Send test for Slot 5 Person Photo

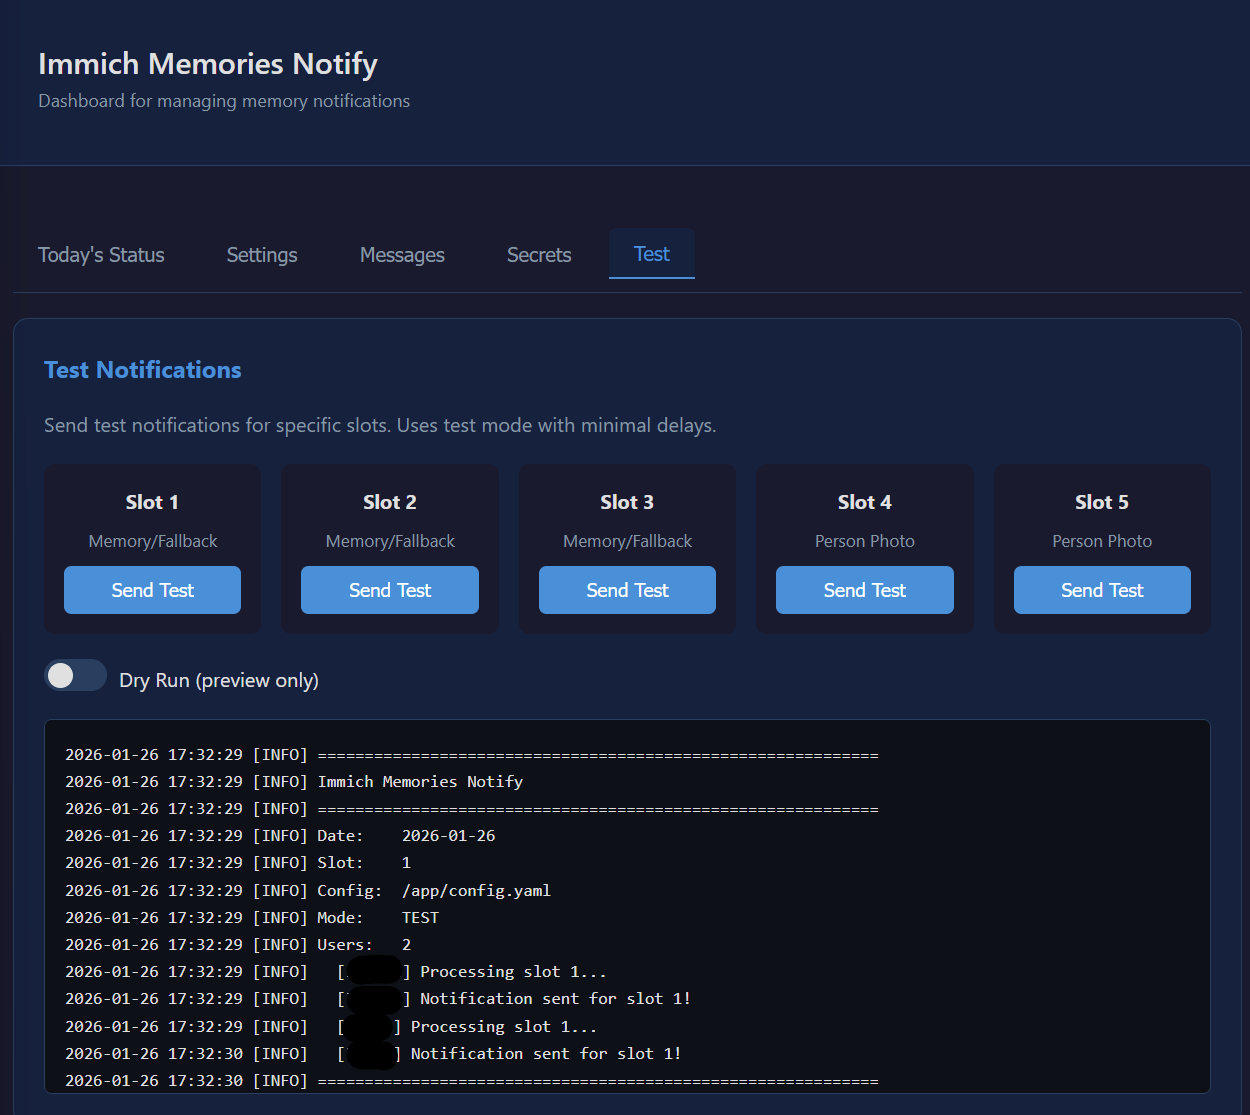1102,590
